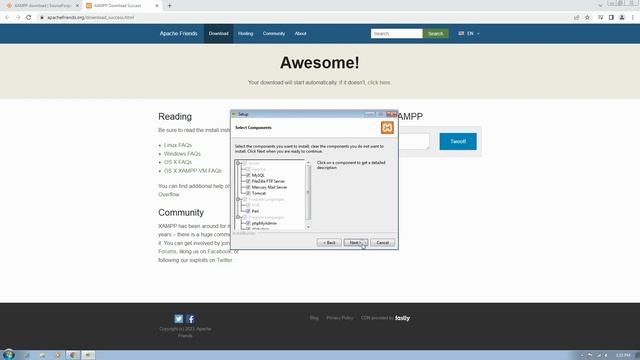Open a new browser tab
This screenshot has width=640, height=360.
169,6
